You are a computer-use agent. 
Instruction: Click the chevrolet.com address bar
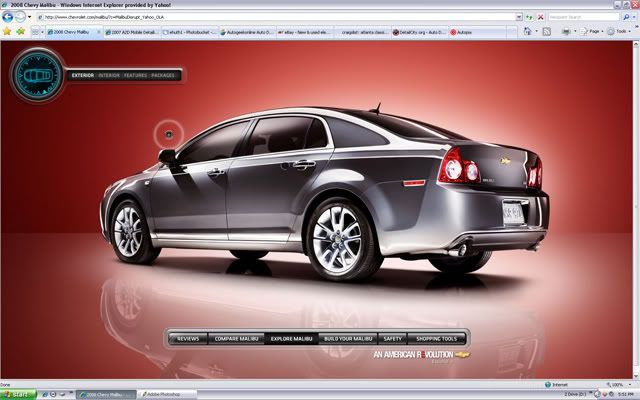(276, 17)
